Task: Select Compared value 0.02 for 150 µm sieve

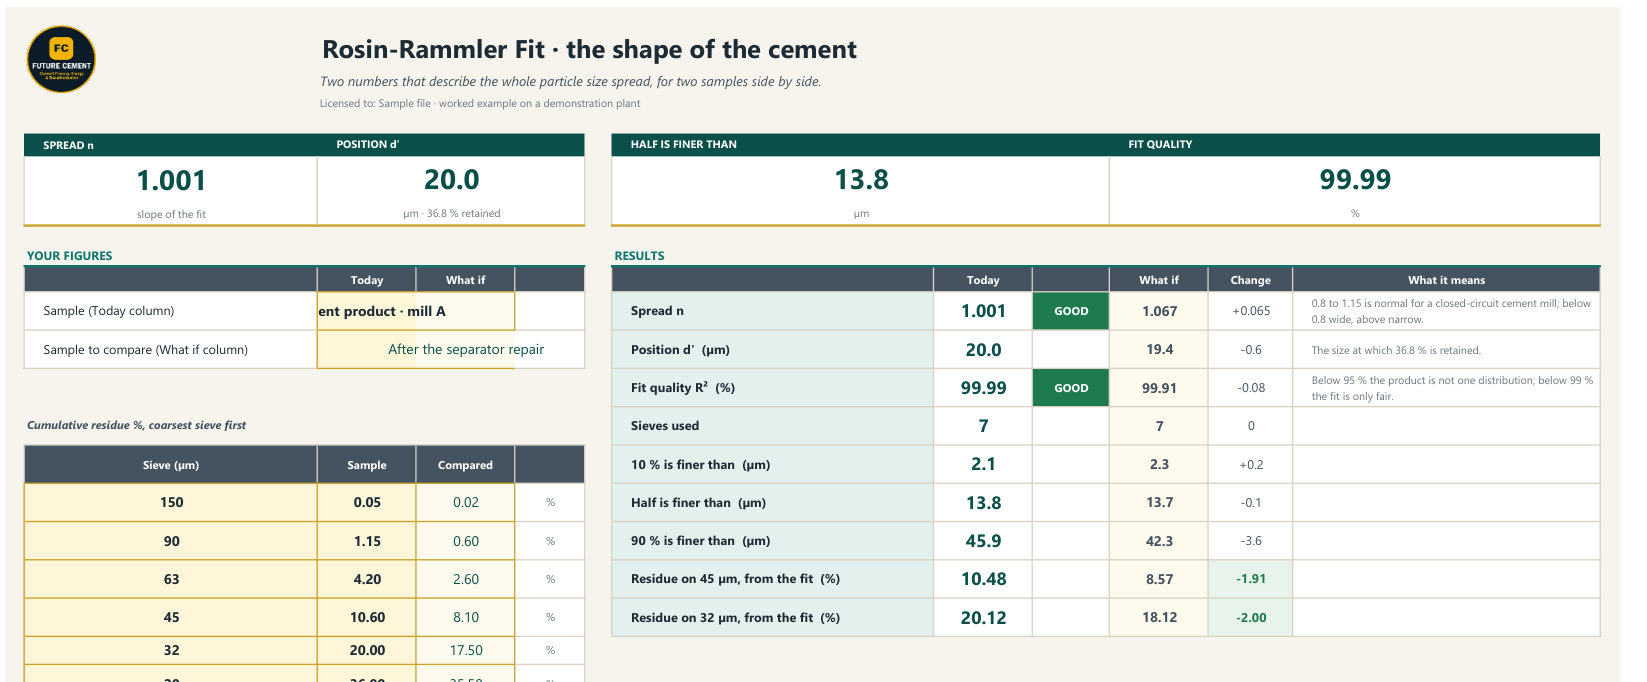Action: point(465,502)
